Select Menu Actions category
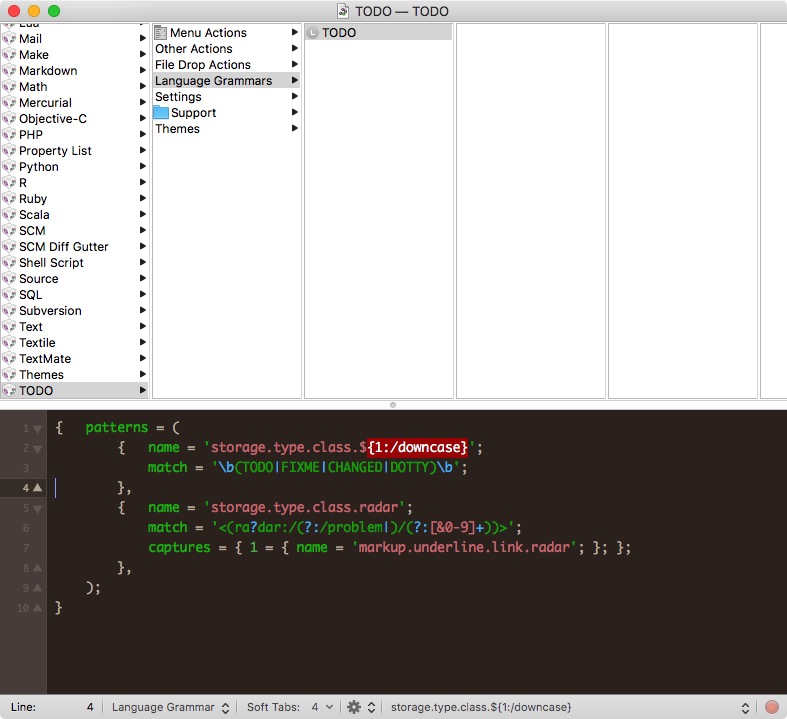787x719 pixels. coord(226,33)
